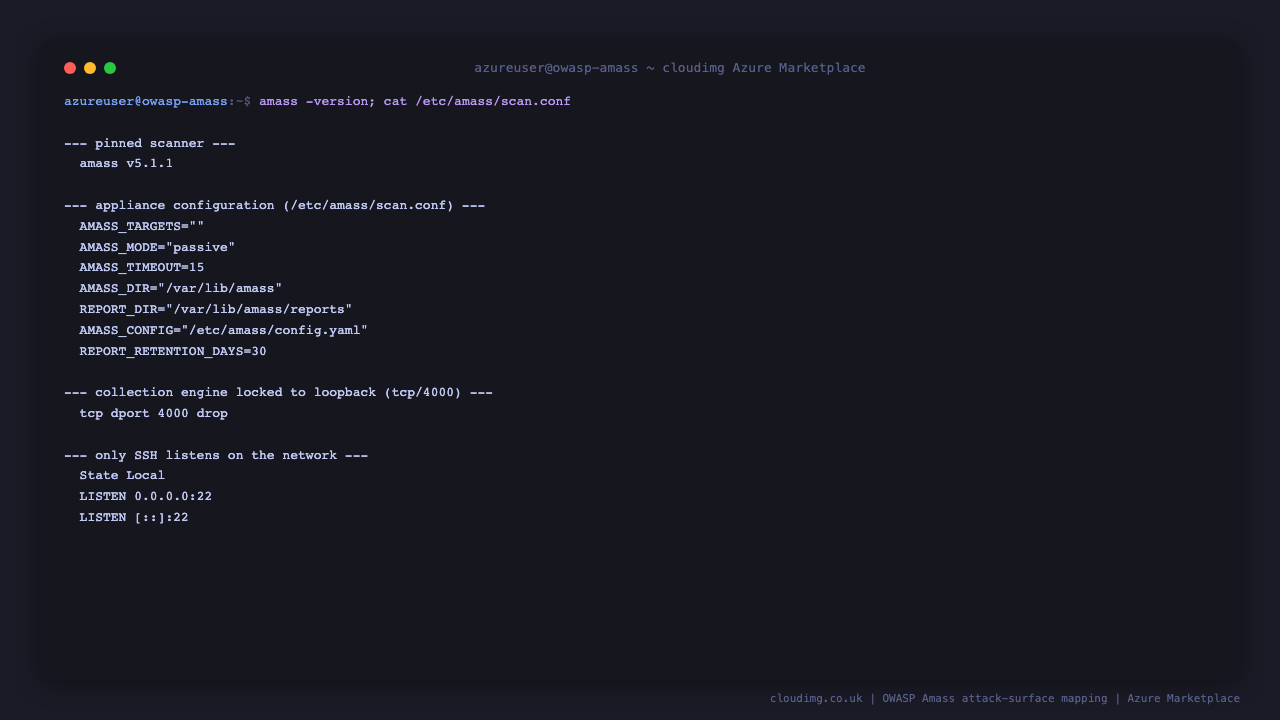
Task: Click the appliance configuration heading line
Action: [x=275, y=206]
